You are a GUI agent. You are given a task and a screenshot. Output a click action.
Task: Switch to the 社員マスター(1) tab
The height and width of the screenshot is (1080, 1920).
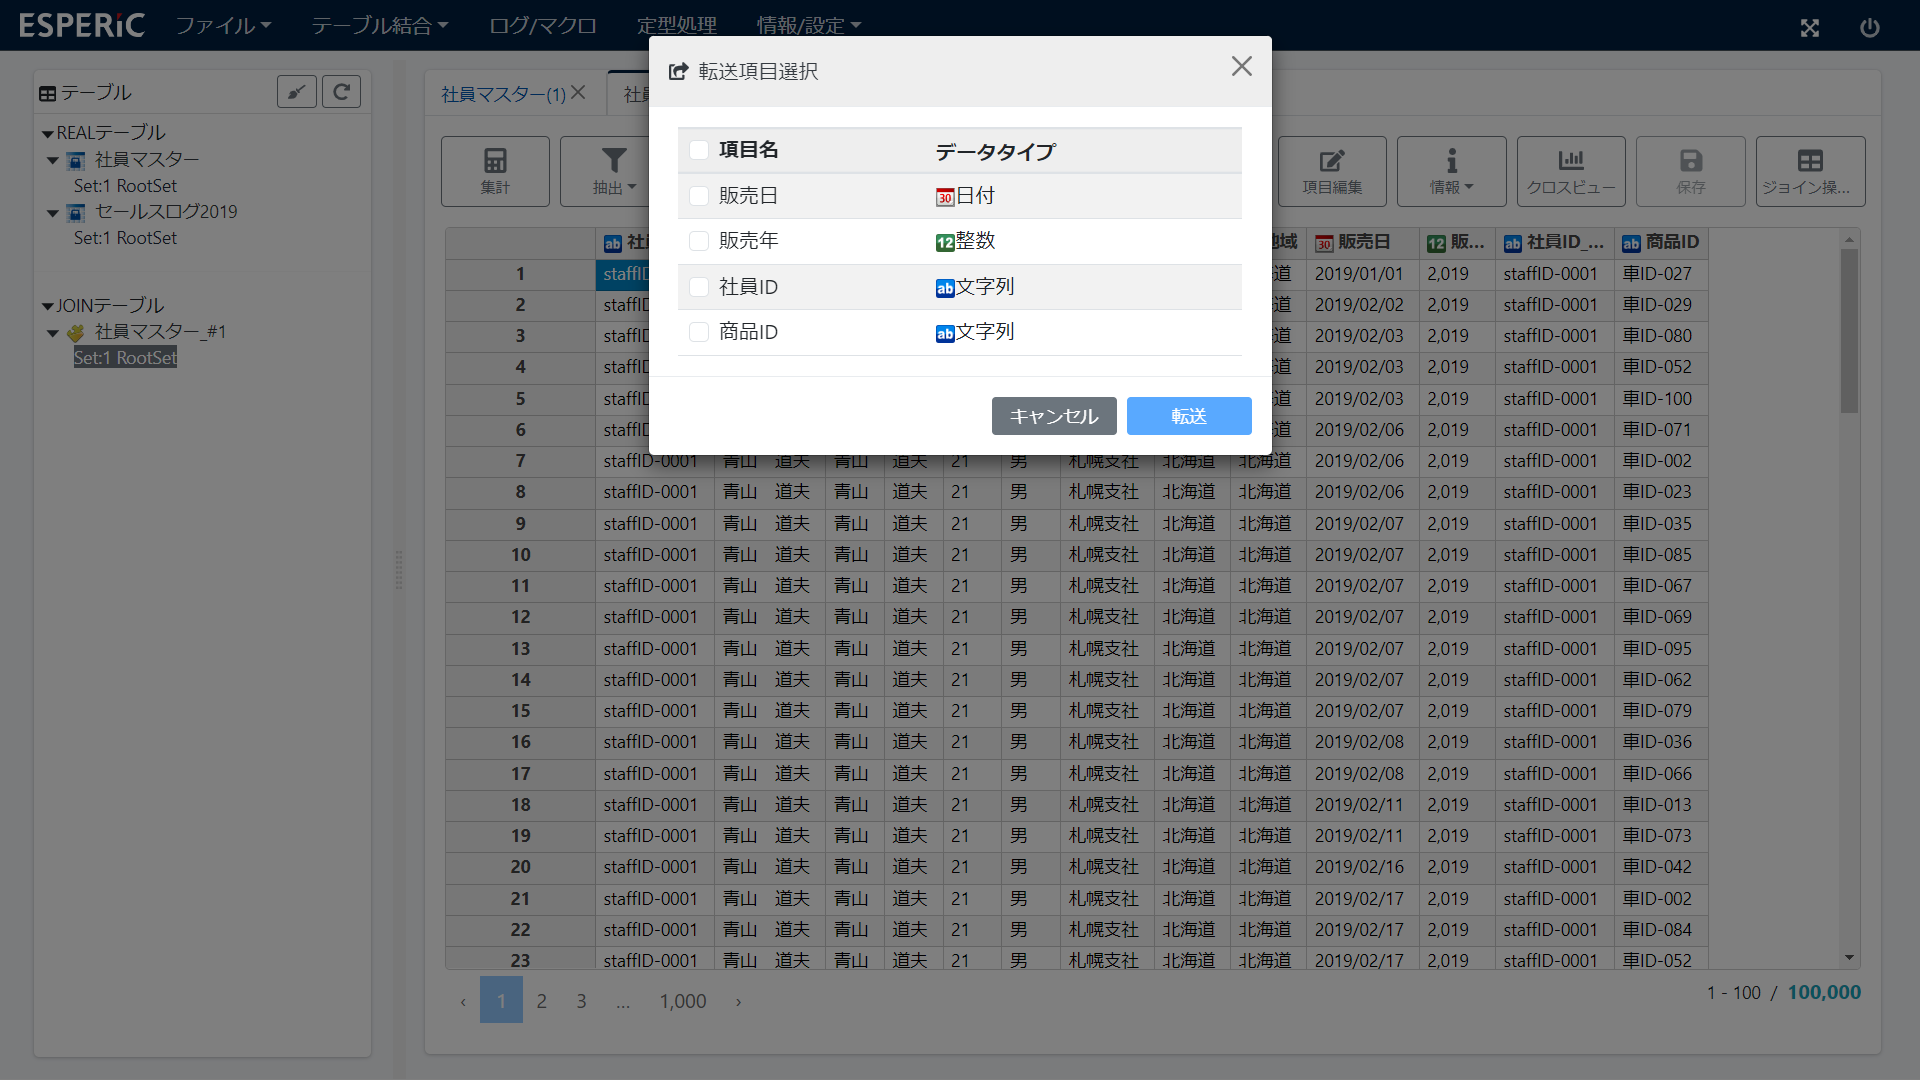pyautogui.click(x=503, y=94)
